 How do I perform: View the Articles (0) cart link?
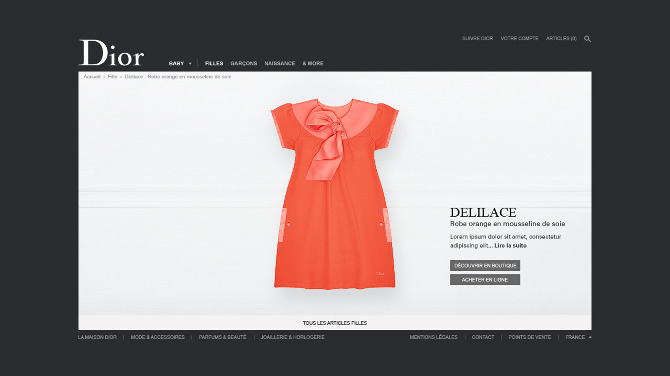(x=561, y=38)
